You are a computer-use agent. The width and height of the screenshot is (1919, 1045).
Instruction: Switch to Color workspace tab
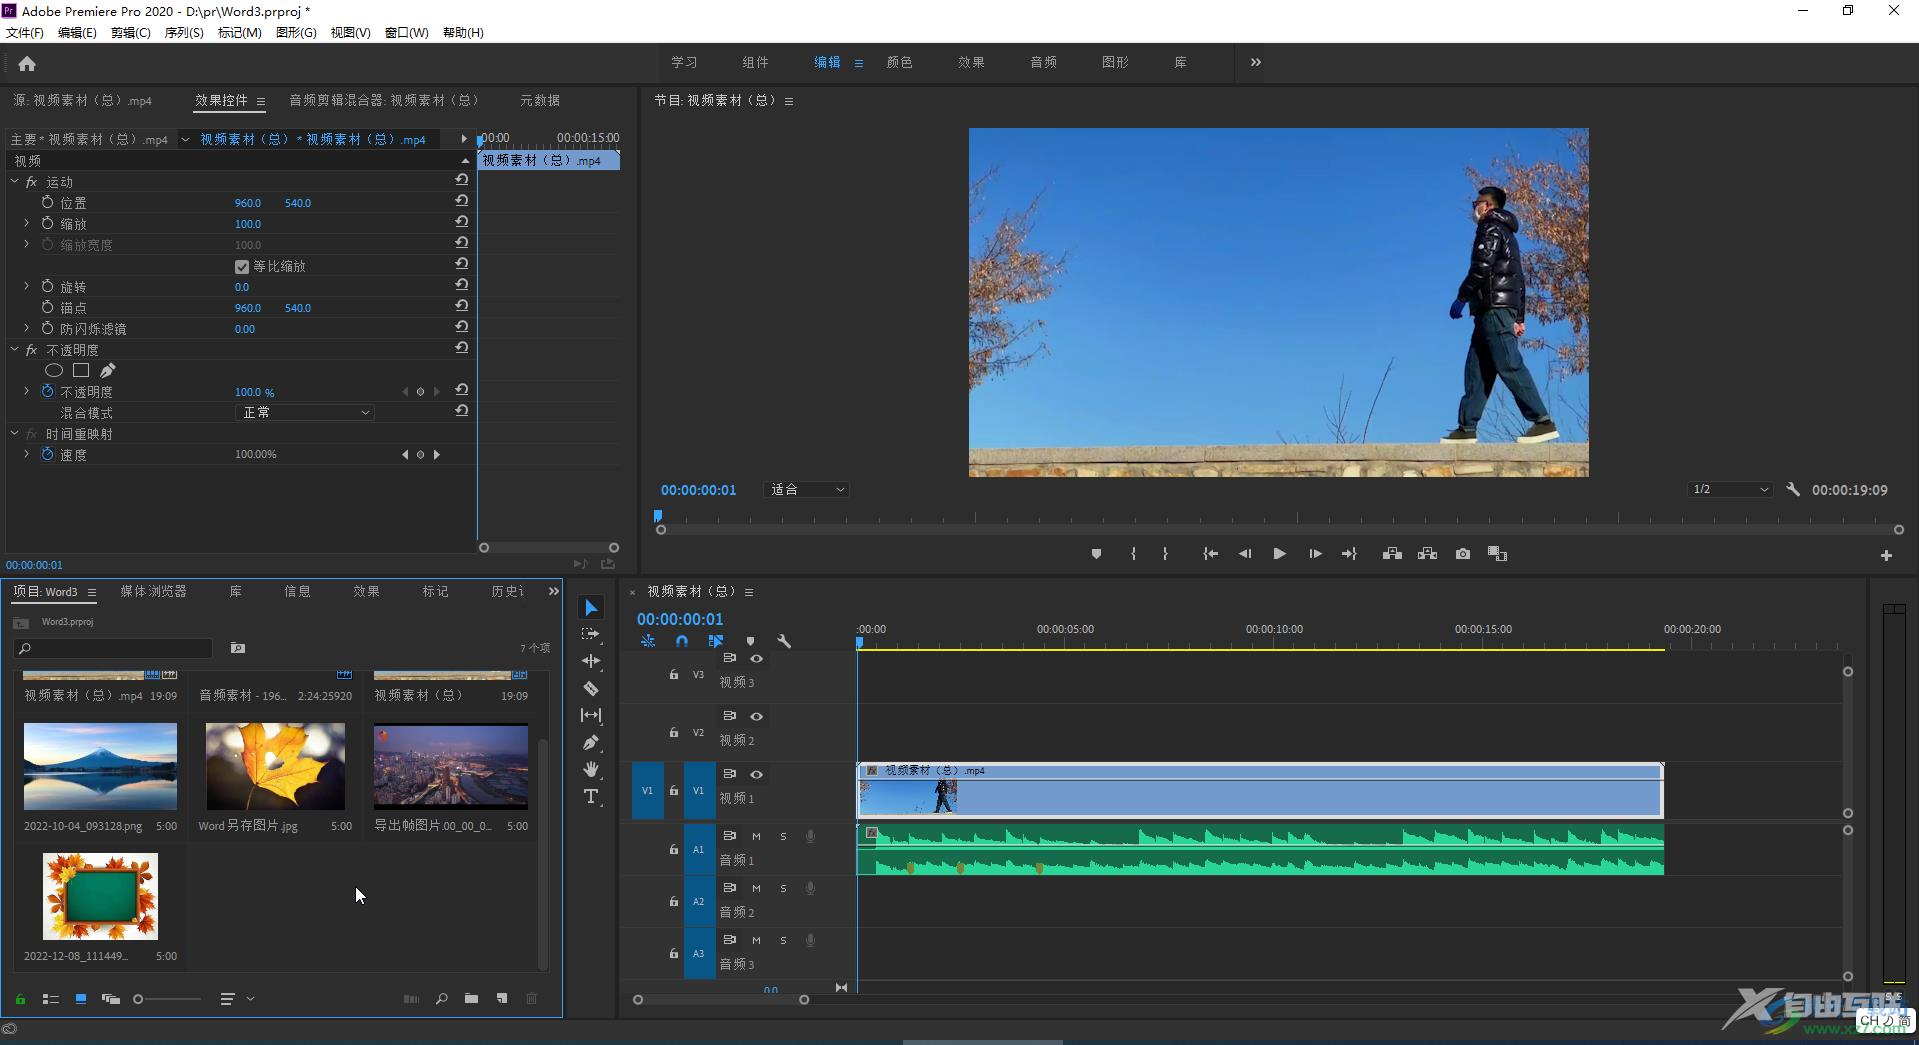pyautogui.click(x=899, y=62)
